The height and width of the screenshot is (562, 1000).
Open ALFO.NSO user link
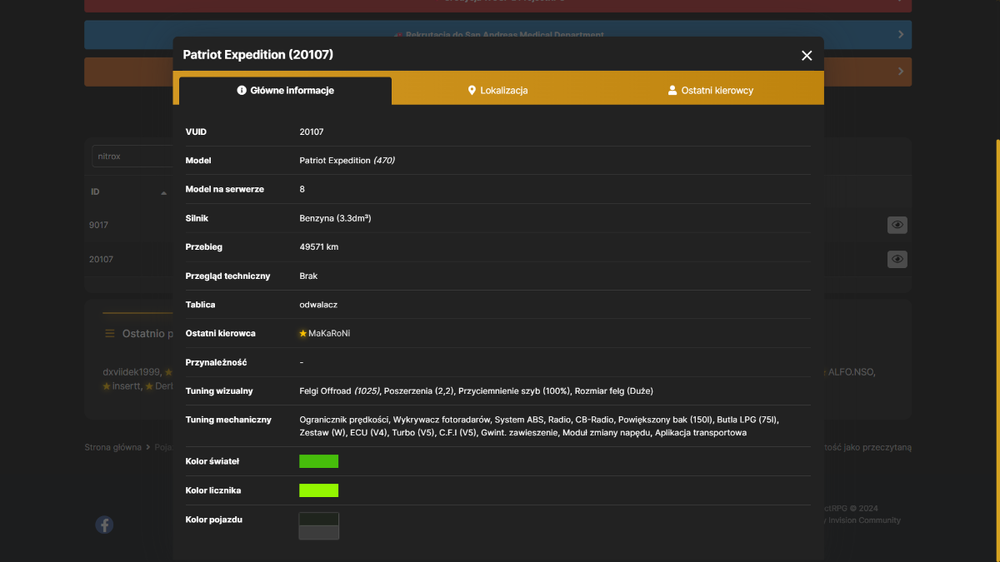851,372
